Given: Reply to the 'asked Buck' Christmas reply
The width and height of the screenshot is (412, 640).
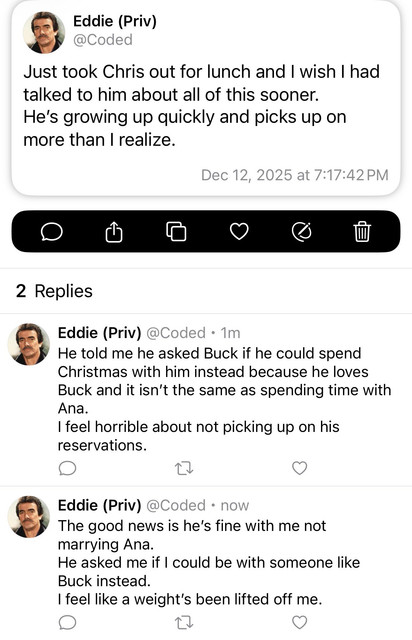Looking at the screenshot, I should click(67, 468).
